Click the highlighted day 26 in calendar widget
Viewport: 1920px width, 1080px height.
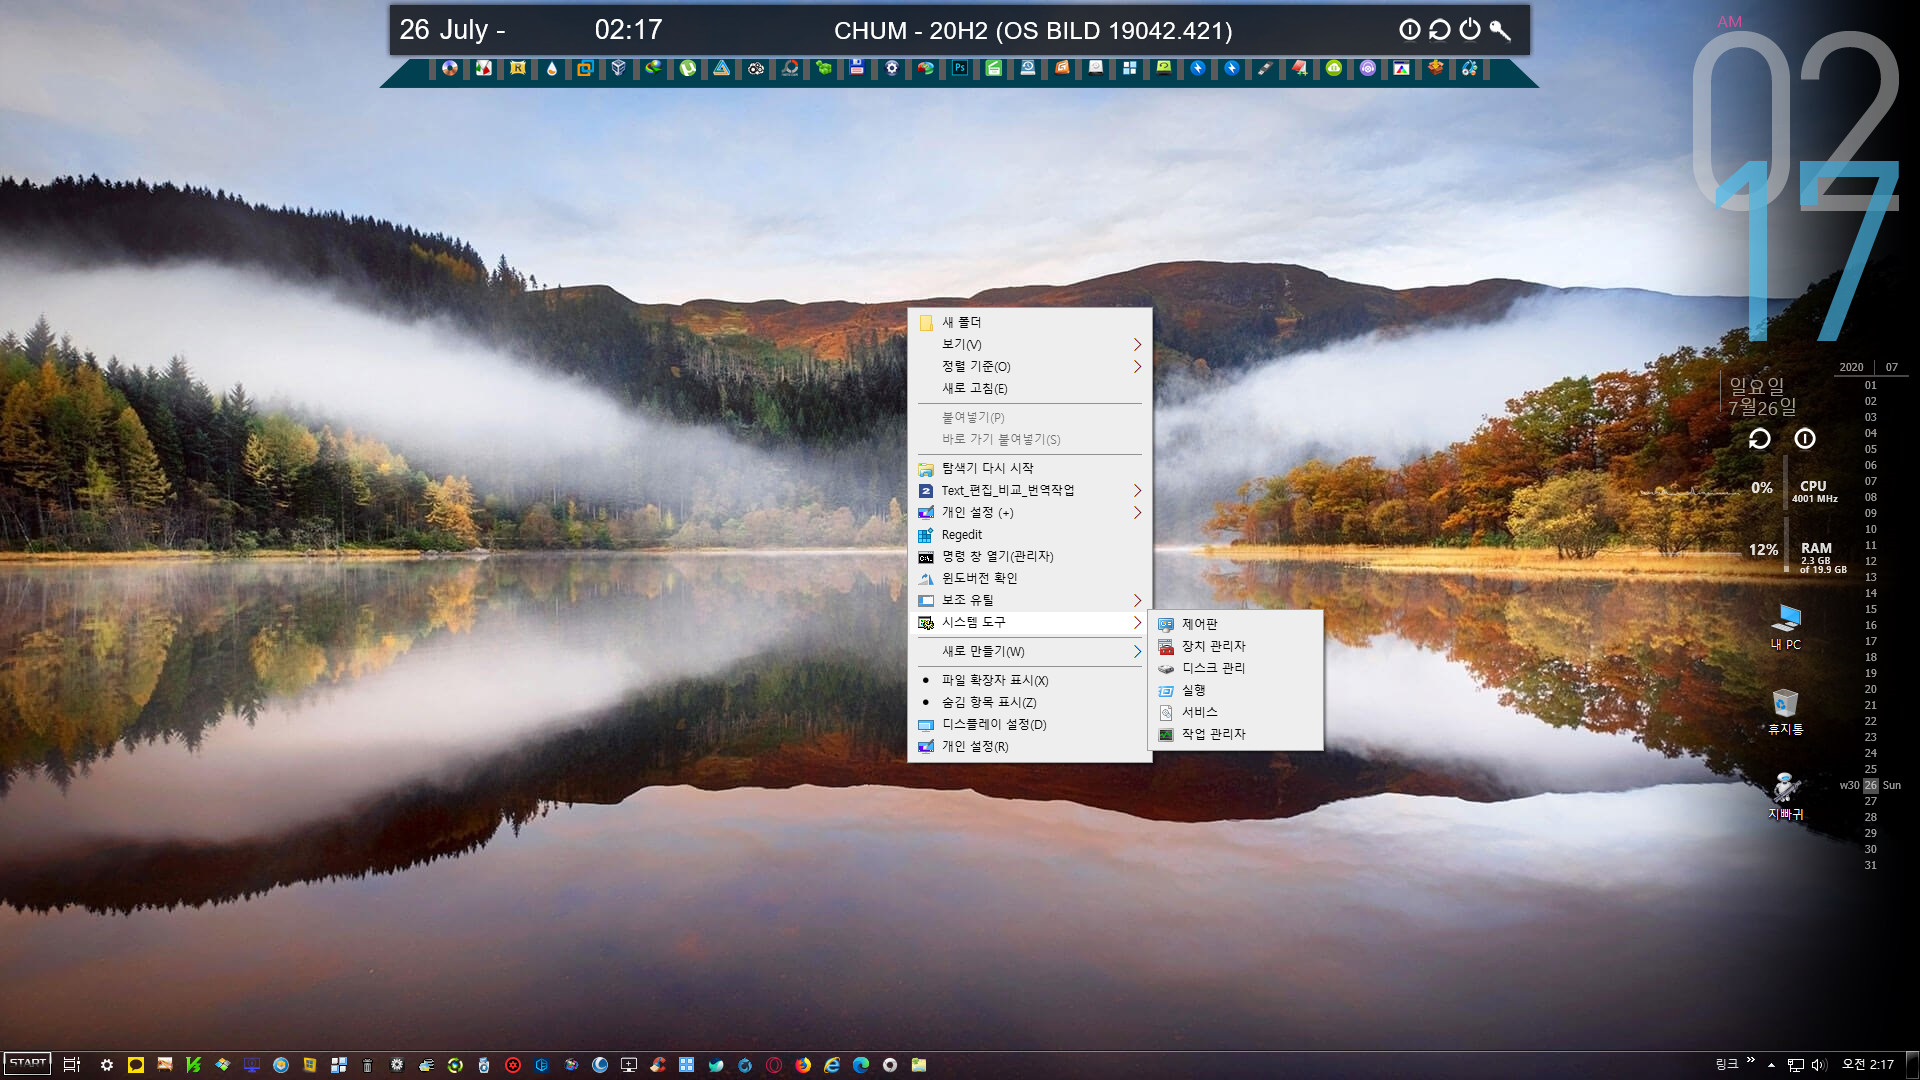tap(1870, 785)
